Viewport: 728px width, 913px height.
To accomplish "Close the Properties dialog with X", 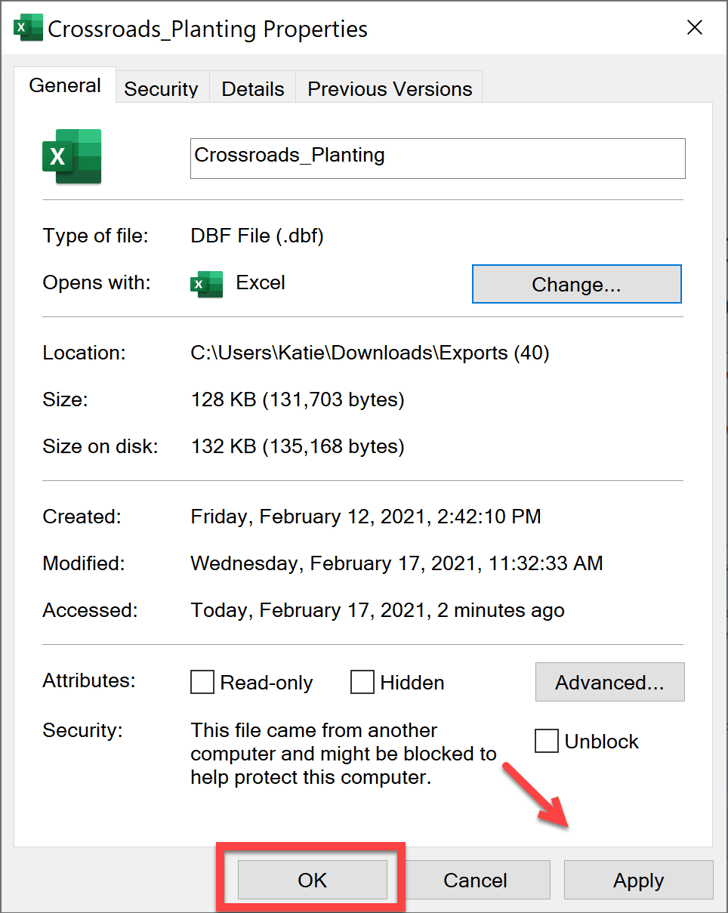I will [x=694, y=27].
